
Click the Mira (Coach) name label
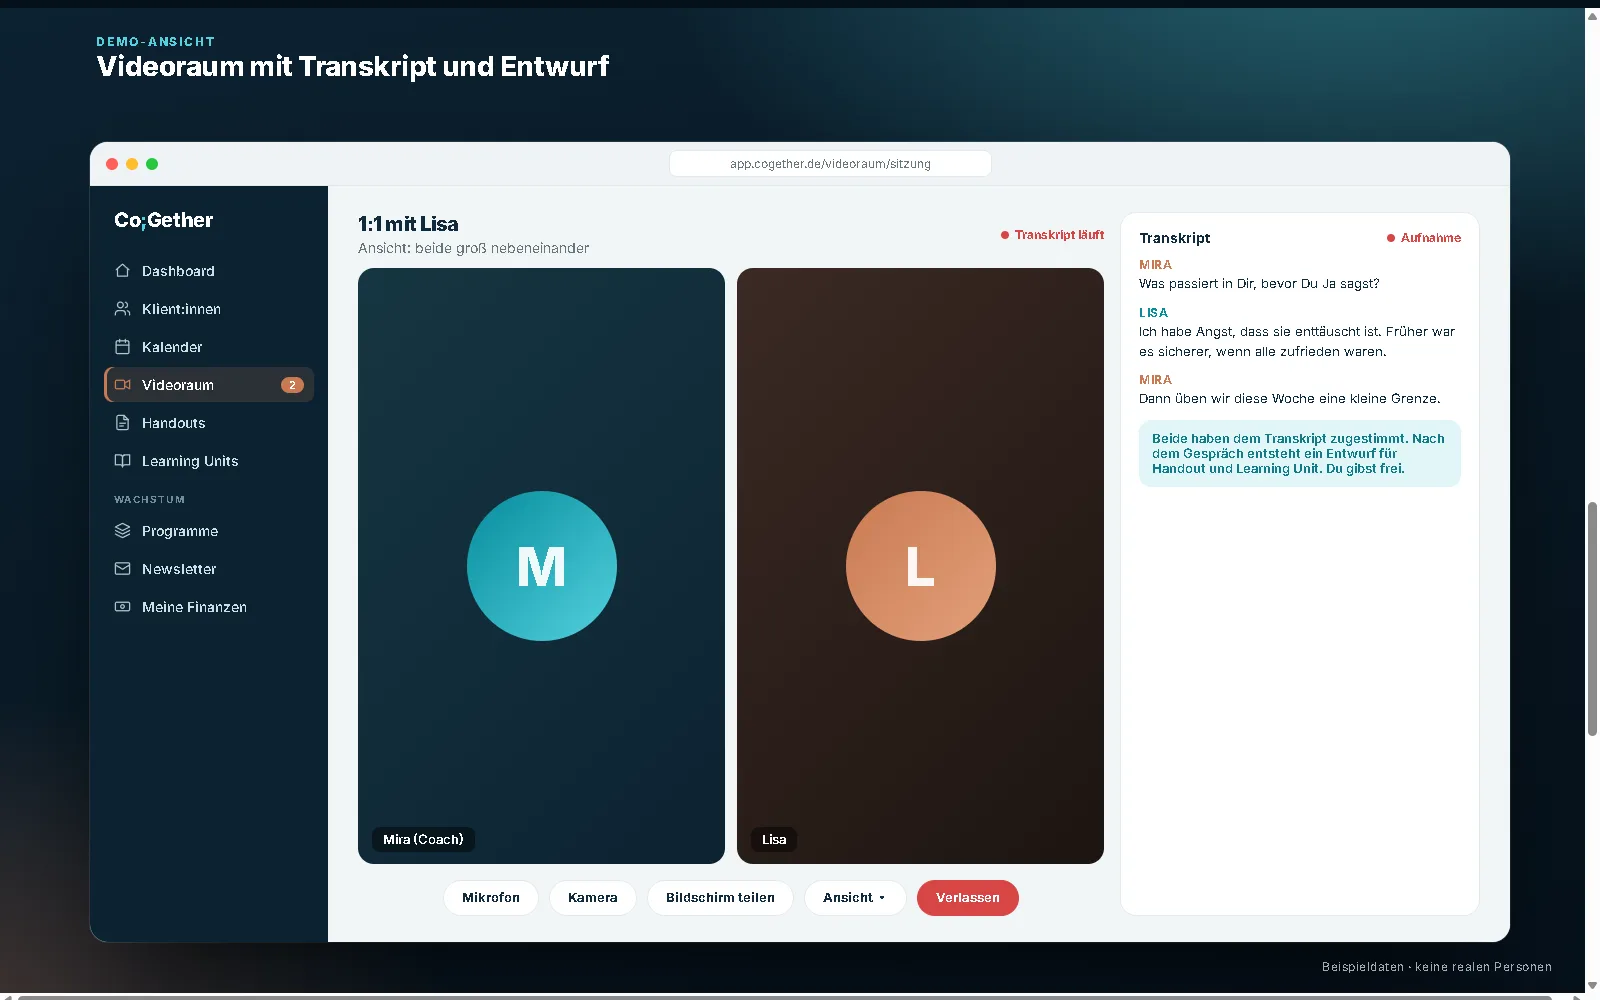423,840
